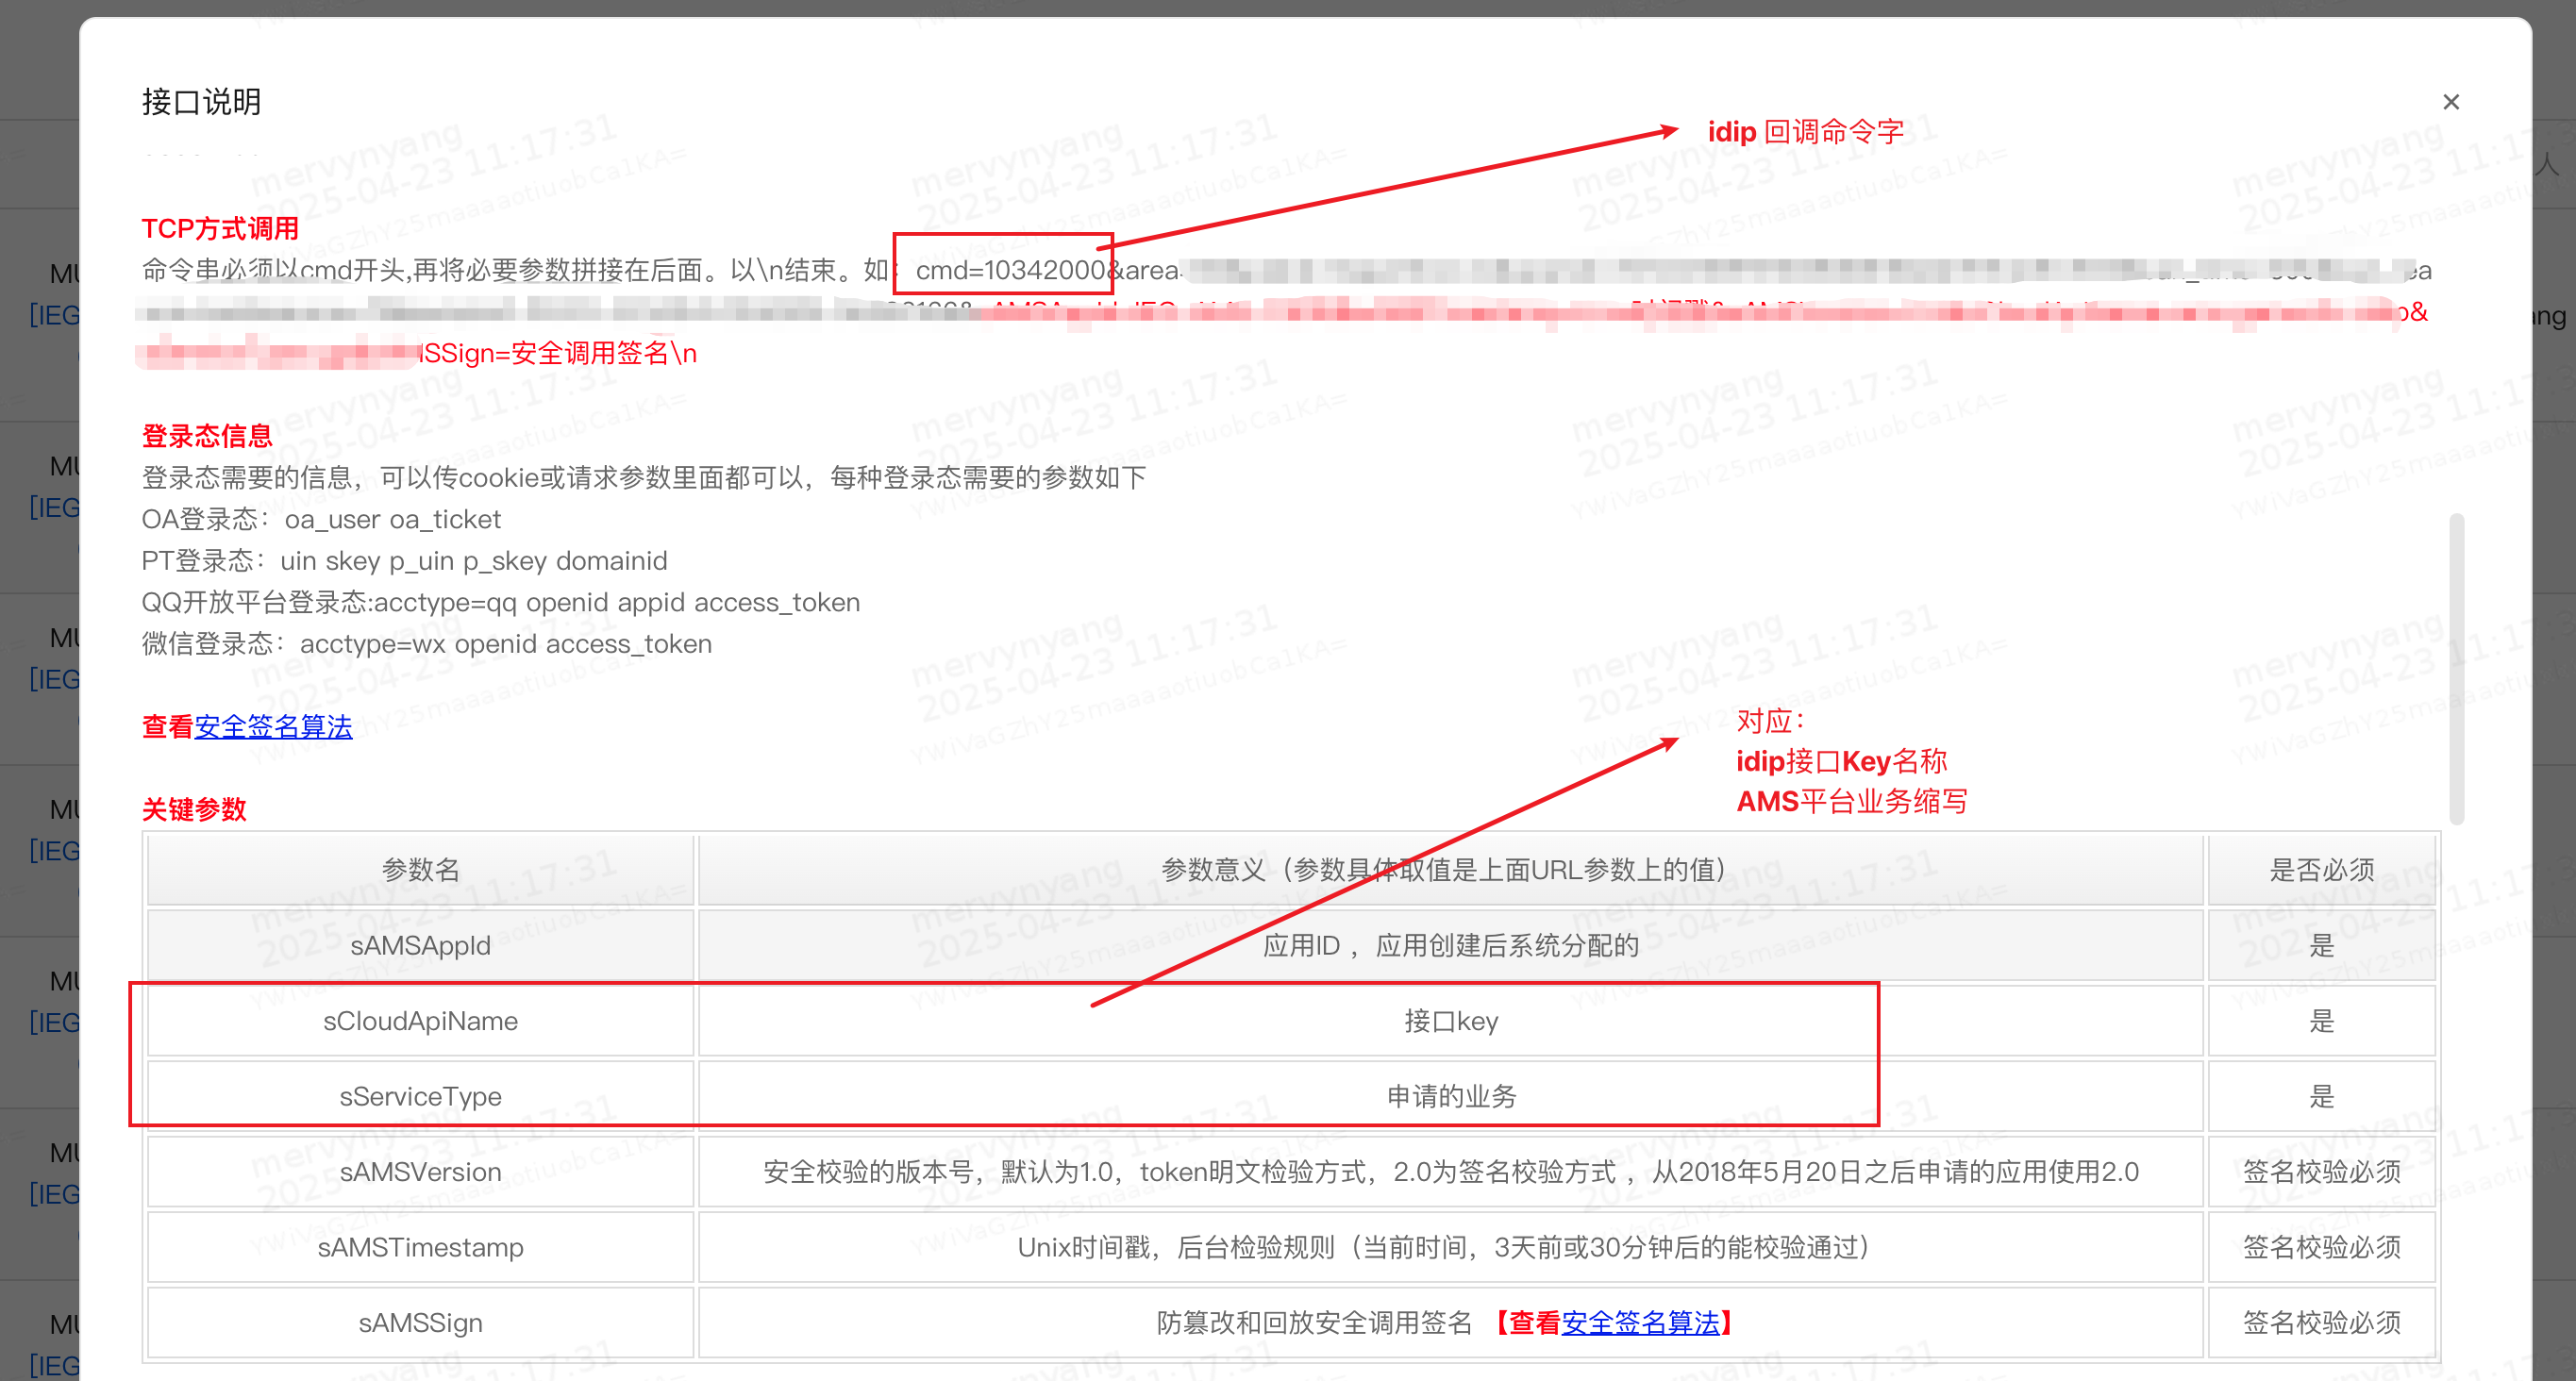Click the 接口说明 dialog title
Image resolution: width=2576 pixels, height=1381 pixels.
(x=201, y=102)
